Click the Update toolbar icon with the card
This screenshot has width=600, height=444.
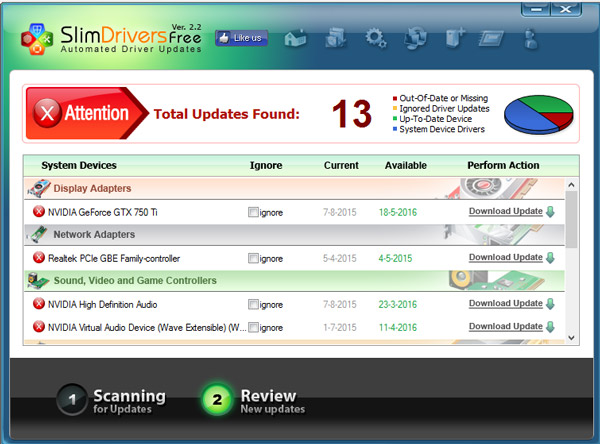point(491,39)
